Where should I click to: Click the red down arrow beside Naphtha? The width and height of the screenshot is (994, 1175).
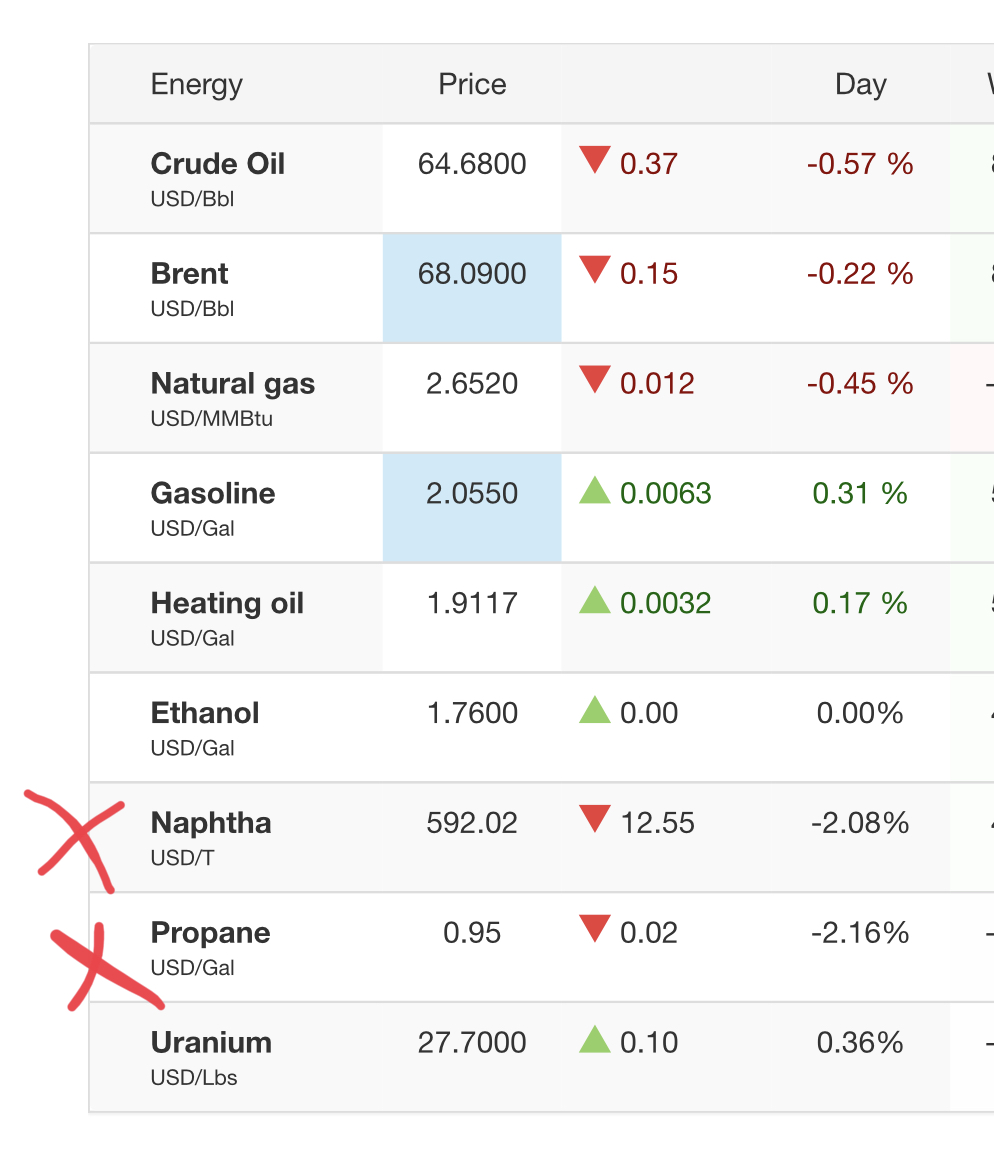click(595, 819)
